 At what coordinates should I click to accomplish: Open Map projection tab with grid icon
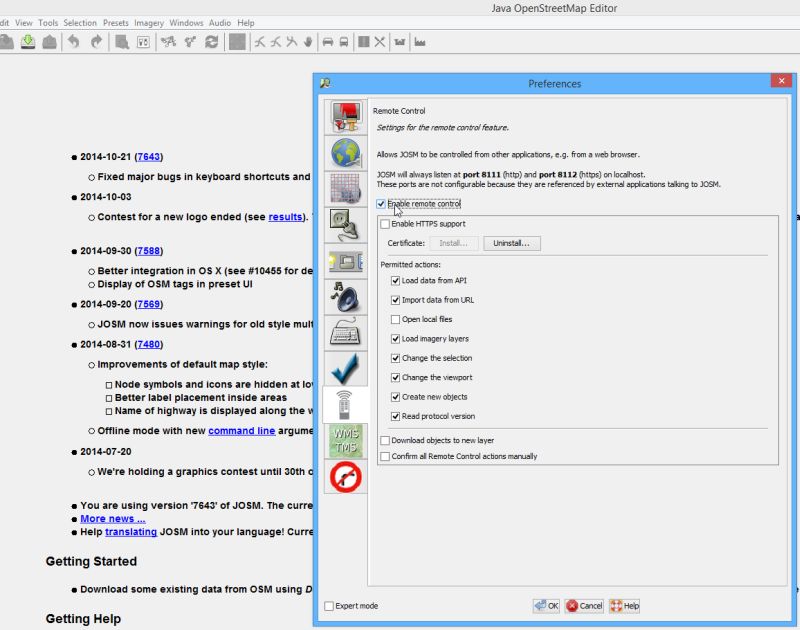tap(345, 189)
